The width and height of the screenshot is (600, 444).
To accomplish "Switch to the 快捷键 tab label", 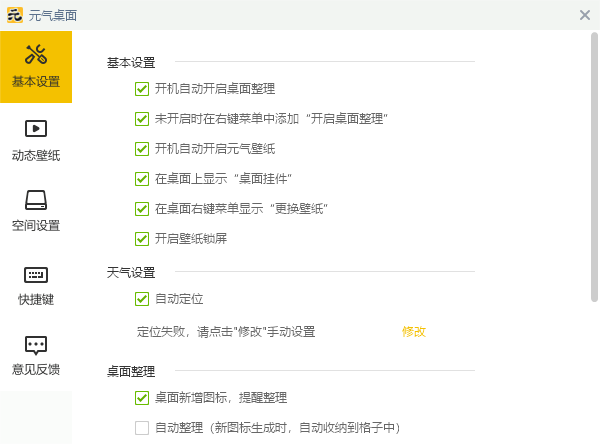I will (x=36, y=299).
